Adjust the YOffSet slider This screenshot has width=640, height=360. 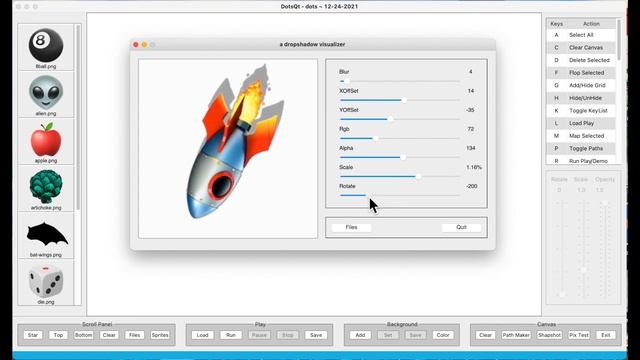click(400, 119)
